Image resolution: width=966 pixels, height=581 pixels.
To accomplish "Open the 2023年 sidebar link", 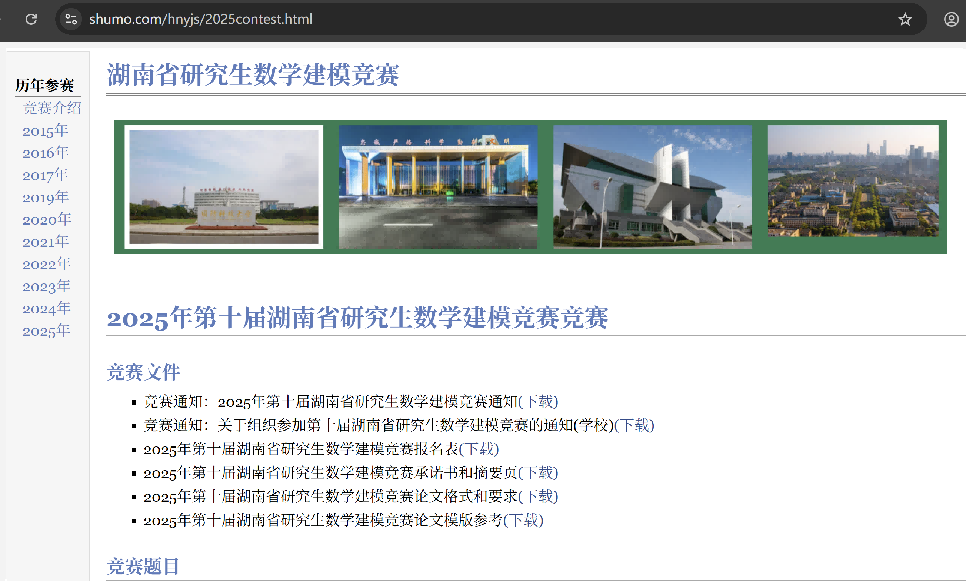I will point(46,286).
